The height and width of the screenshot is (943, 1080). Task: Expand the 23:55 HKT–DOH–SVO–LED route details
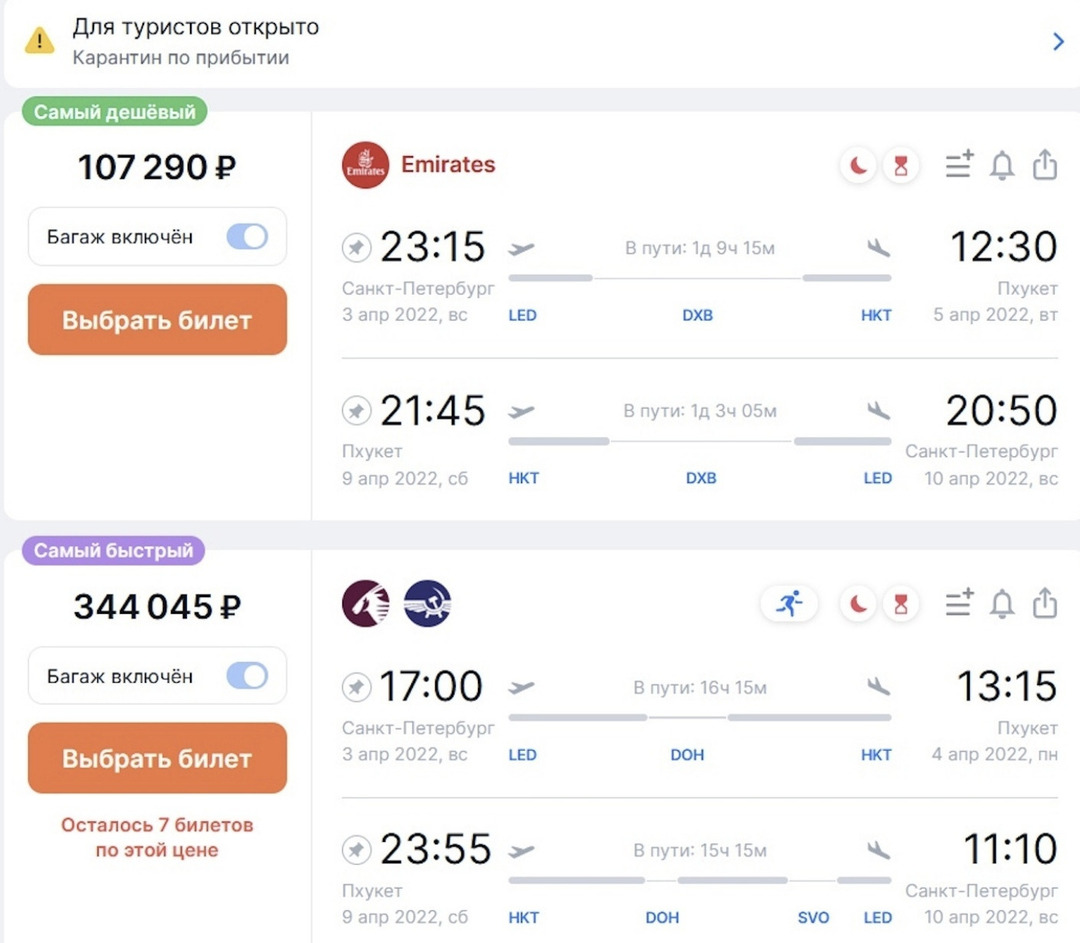[699, 880]
